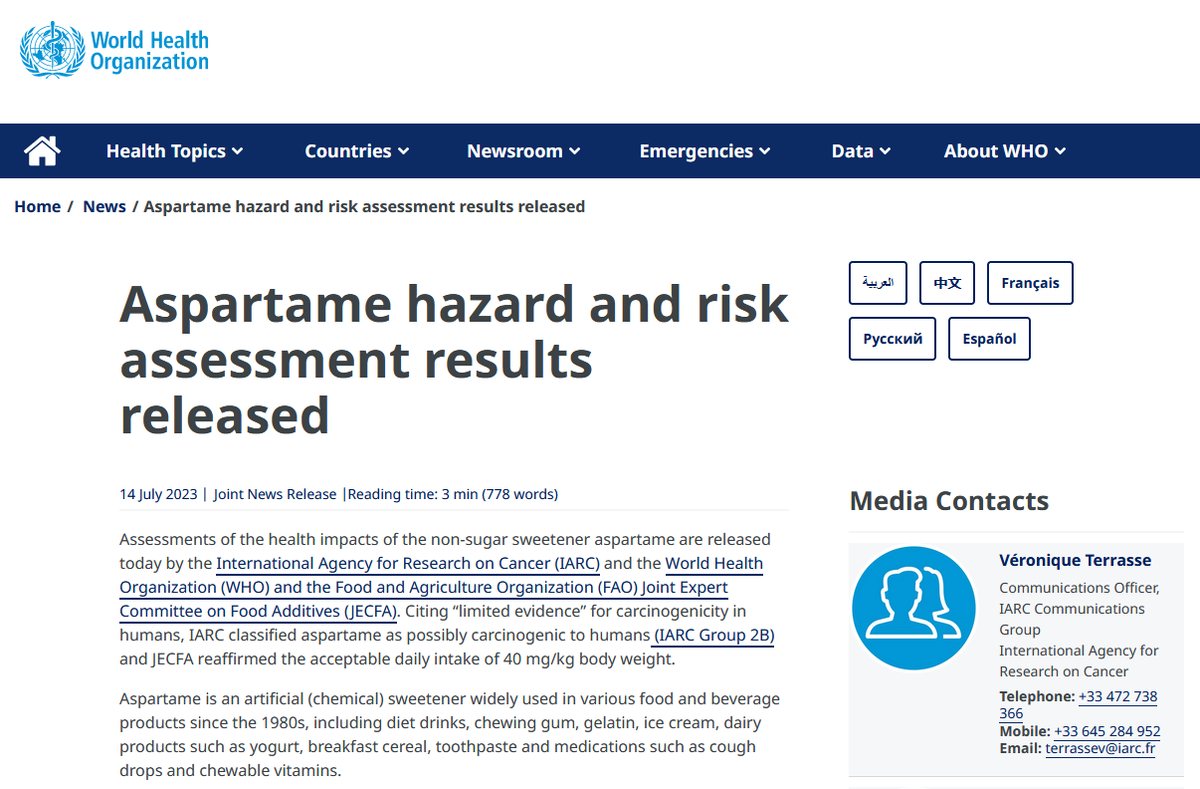Expand the About WHO chevron arrow
The height and width of the screenshot is (789, 1200).
point(1060,152)
